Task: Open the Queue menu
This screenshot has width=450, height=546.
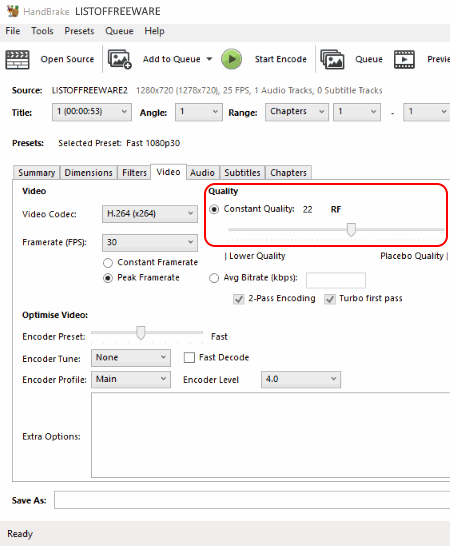Action: [119, 31]
